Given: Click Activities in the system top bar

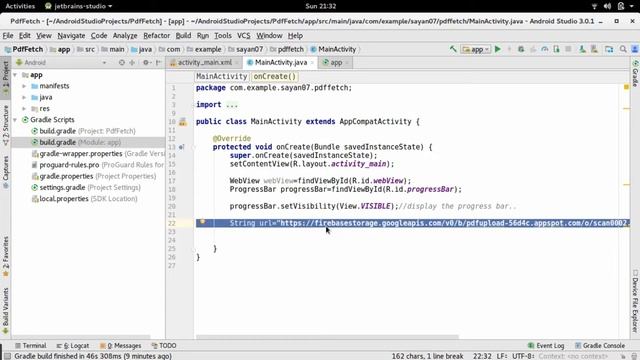Looking at the screenshot, I should pyautogui.click(x=20, y=6).
